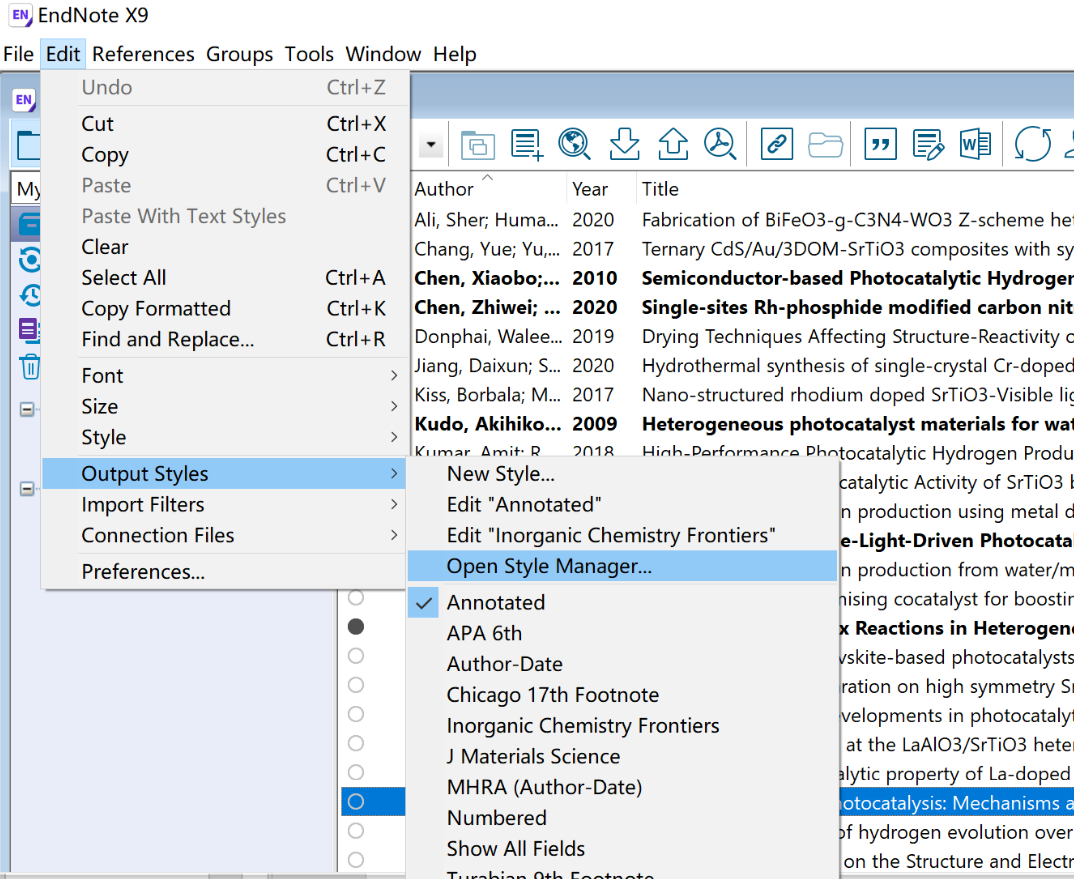Select the 'Kudo, Akihiko' 2009 reference row
This screenshot has width=1074, height=879.
tap(742, 424)
